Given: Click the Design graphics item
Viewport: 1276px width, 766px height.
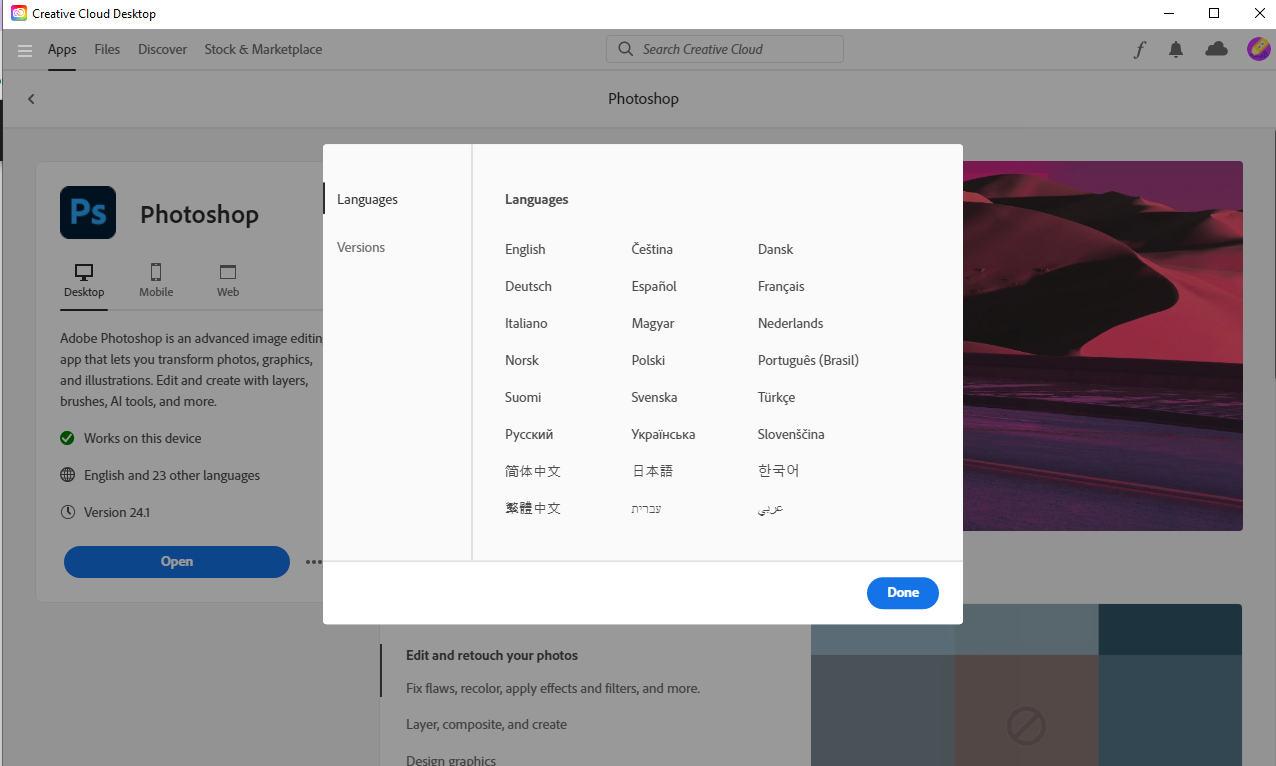Looking at the screenshot, I should 451,760.
